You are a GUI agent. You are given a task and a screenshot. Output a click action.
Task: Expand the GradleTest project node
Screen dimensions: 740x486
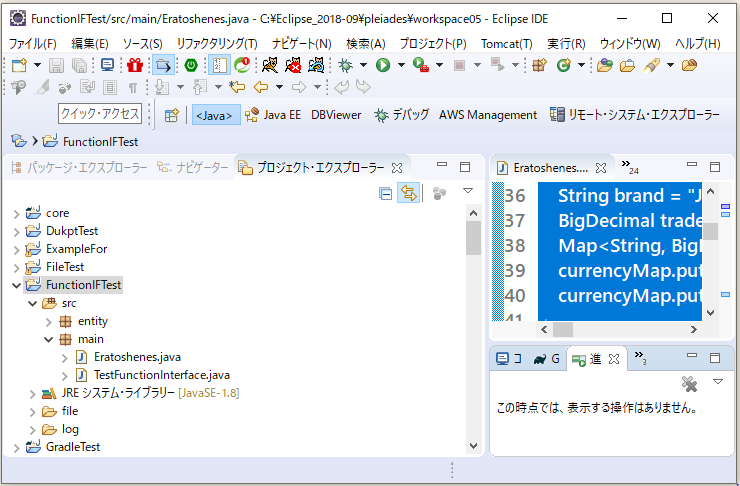(x=16, y=447)
